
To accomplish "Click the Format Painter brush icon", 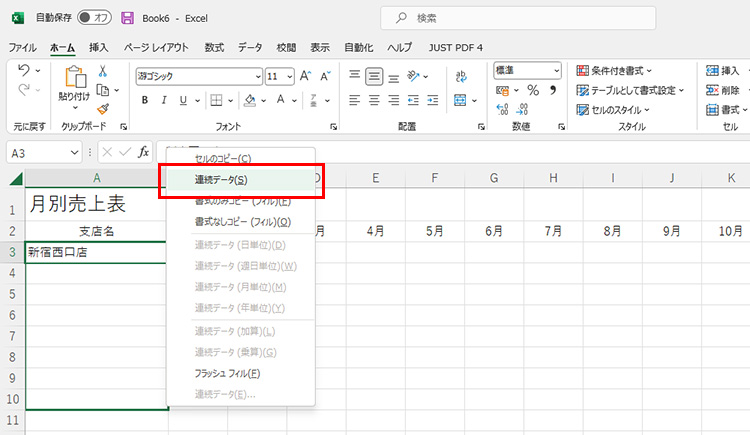I will pyautogui.click(x=102, y=109).
